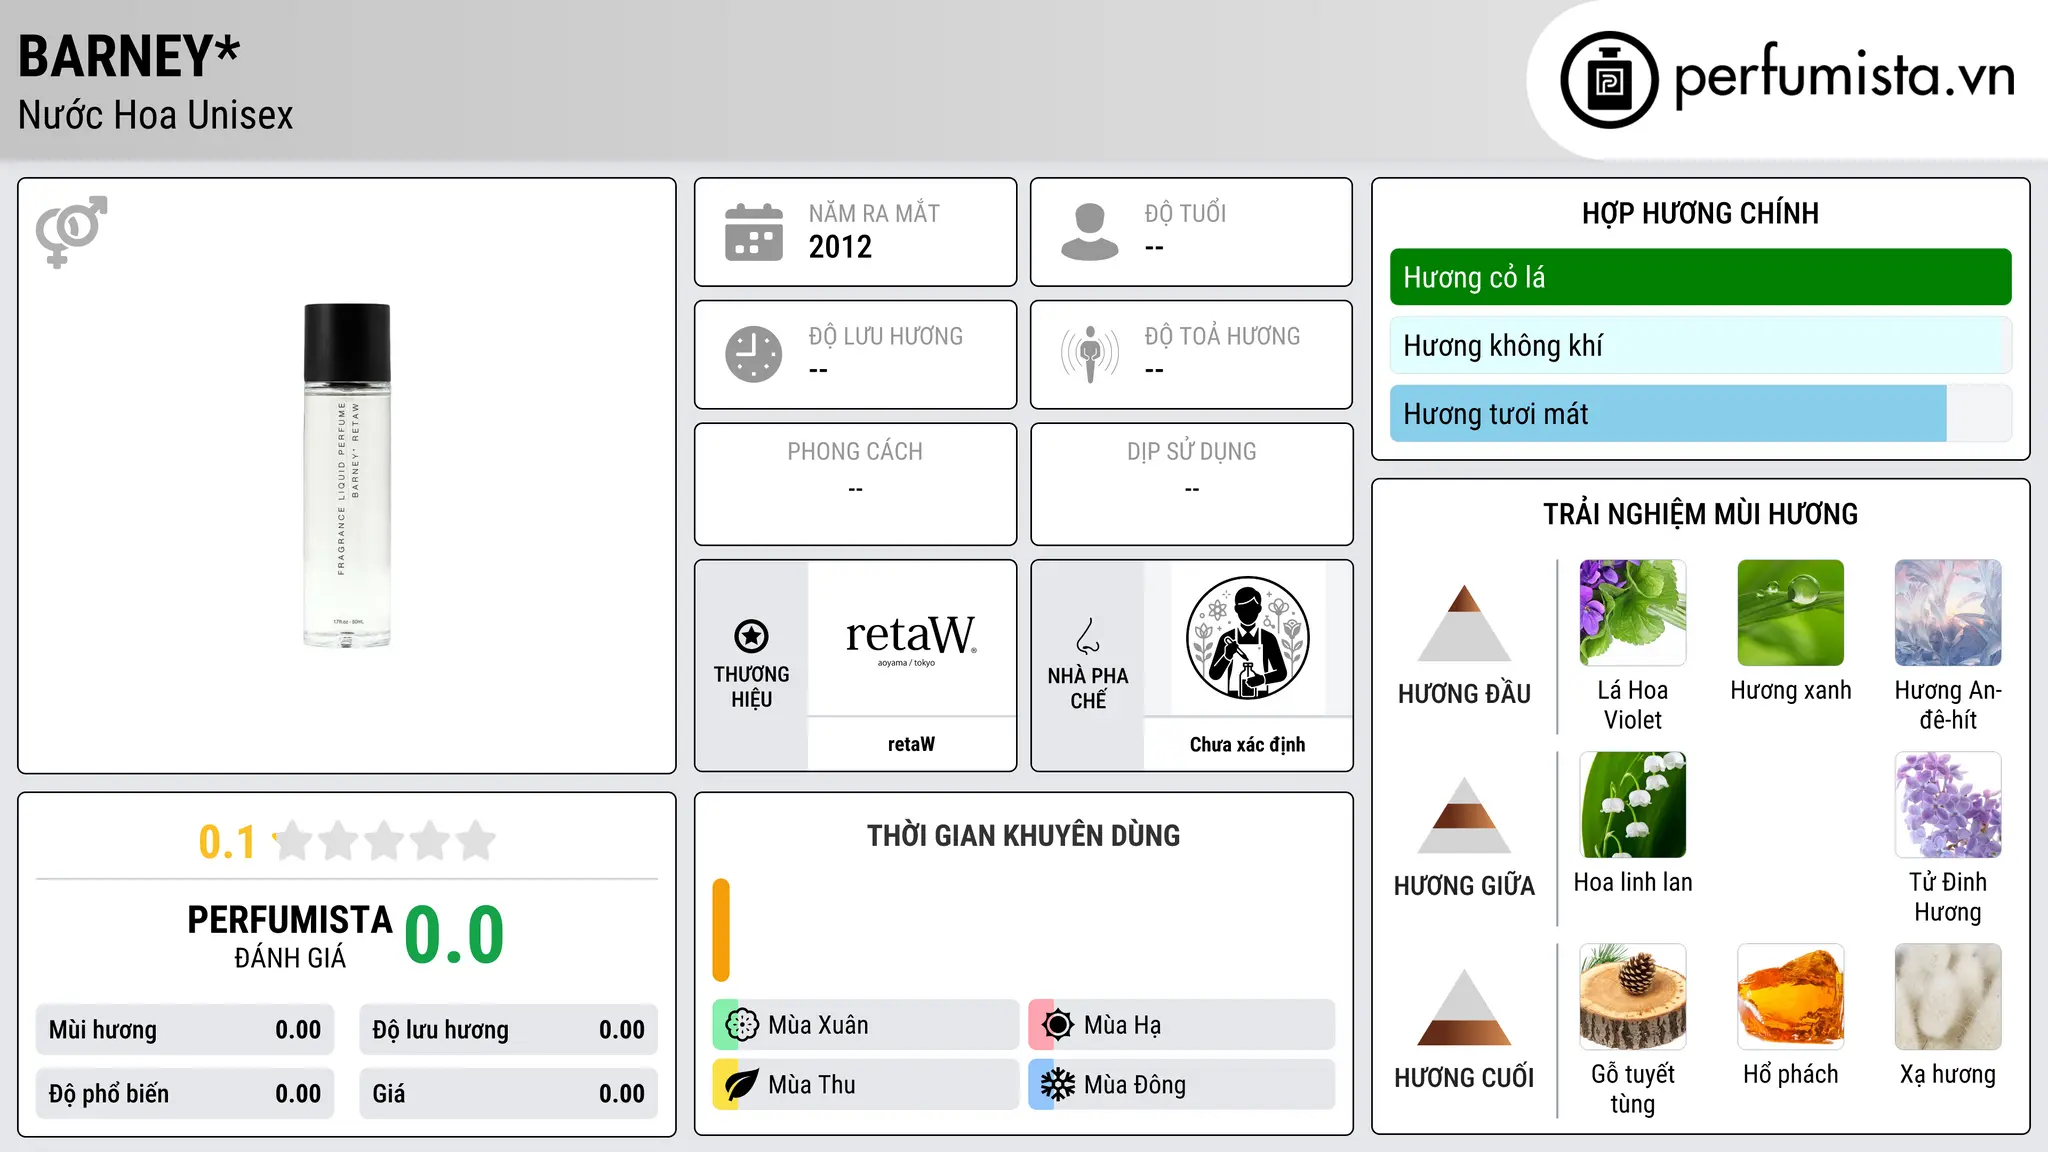Click the Thời gian khuyên dùng heading
The width and height of the screenshot is (2048, 1152).
(1023, 835)
